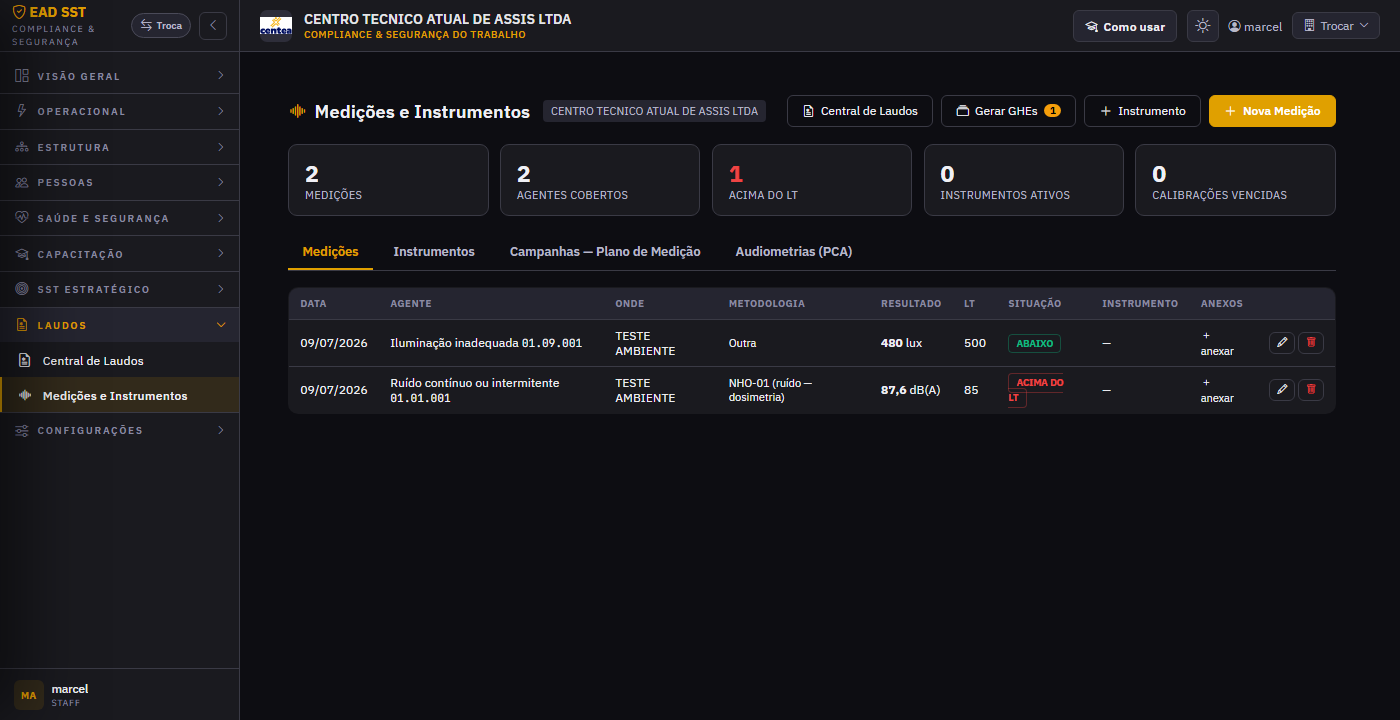
Task: Click the Configurações sliders icon
Action: click(x=22, y=430)
